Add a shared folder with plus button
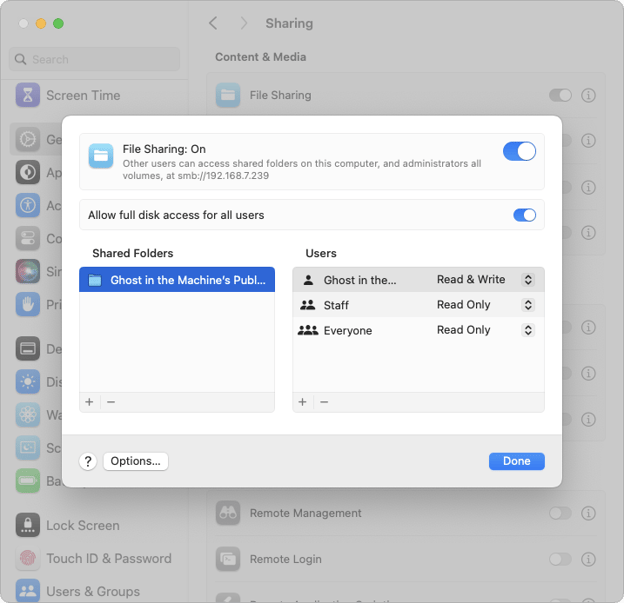 point(89,402)
